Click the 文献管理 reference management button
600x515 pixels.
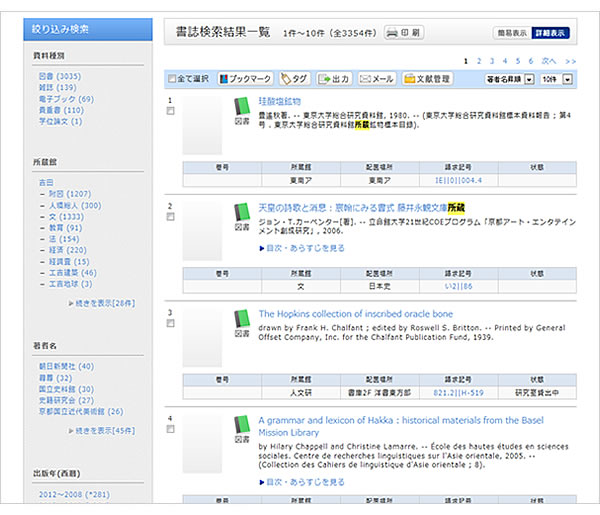(429, 77)
